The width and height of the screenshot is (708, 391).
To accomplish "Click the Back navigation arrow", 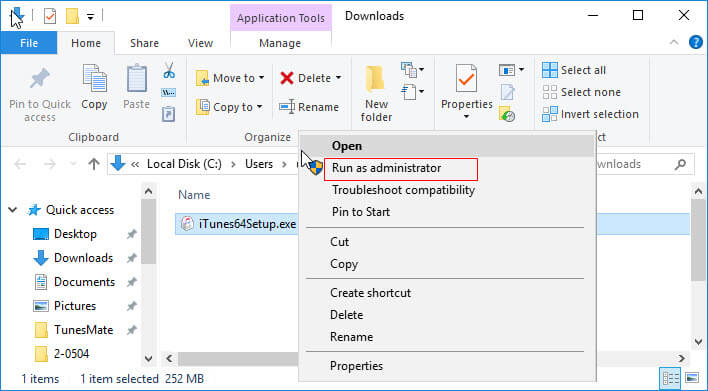I will pyautogui.click(x=20, y=164).
